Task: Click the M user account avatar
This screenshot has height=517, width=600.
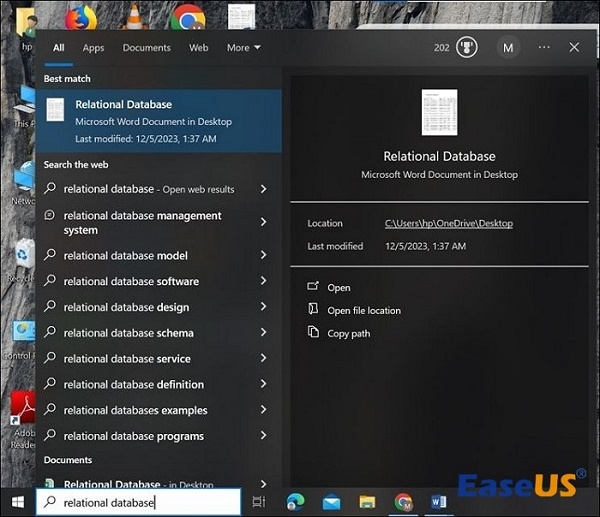Action: (x=508, y=47)
